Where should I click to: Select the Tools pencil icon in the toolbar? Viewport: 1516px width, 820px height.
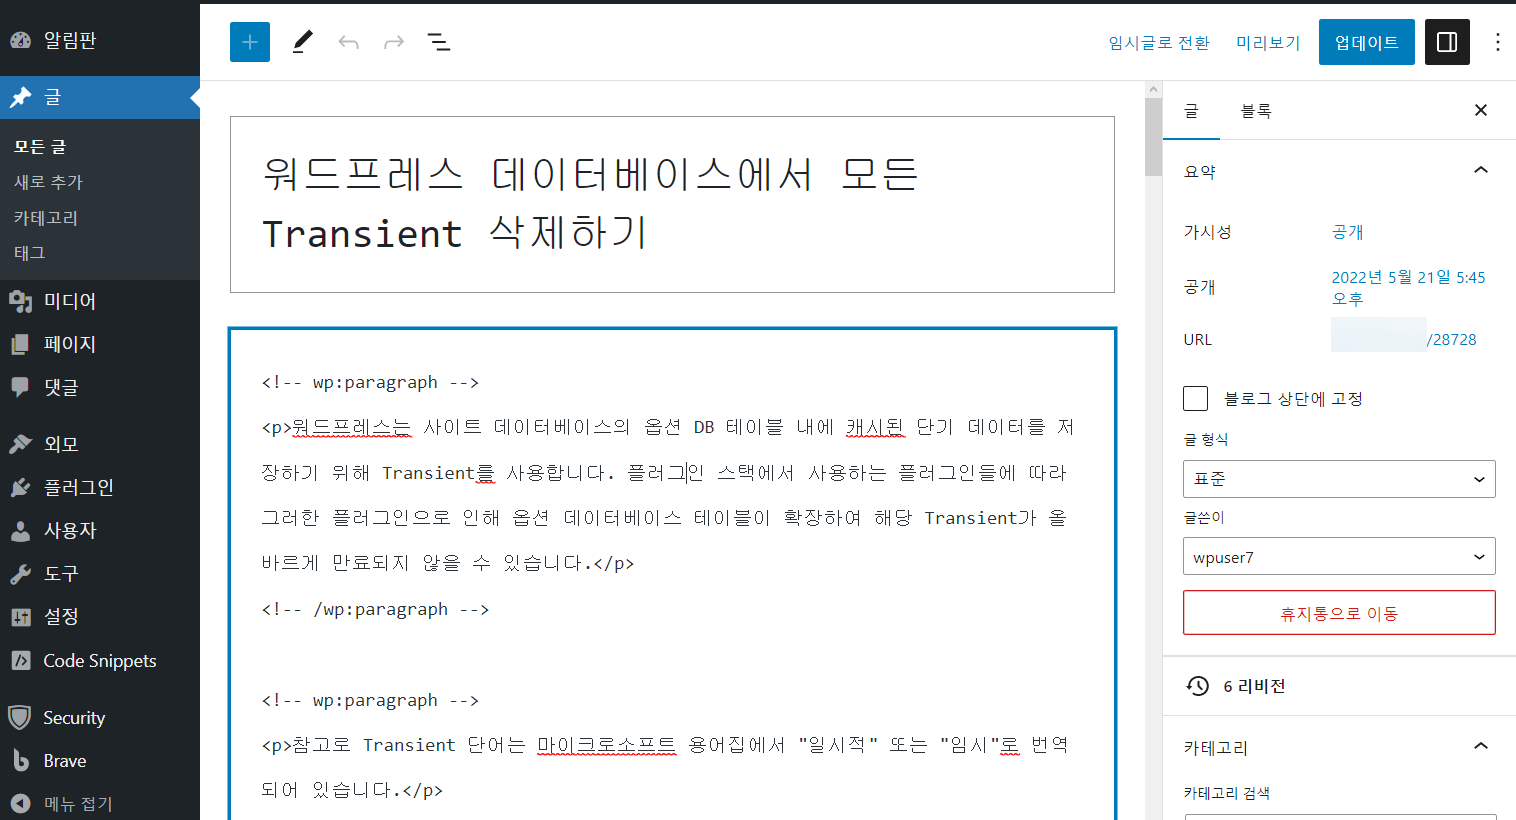302,41
